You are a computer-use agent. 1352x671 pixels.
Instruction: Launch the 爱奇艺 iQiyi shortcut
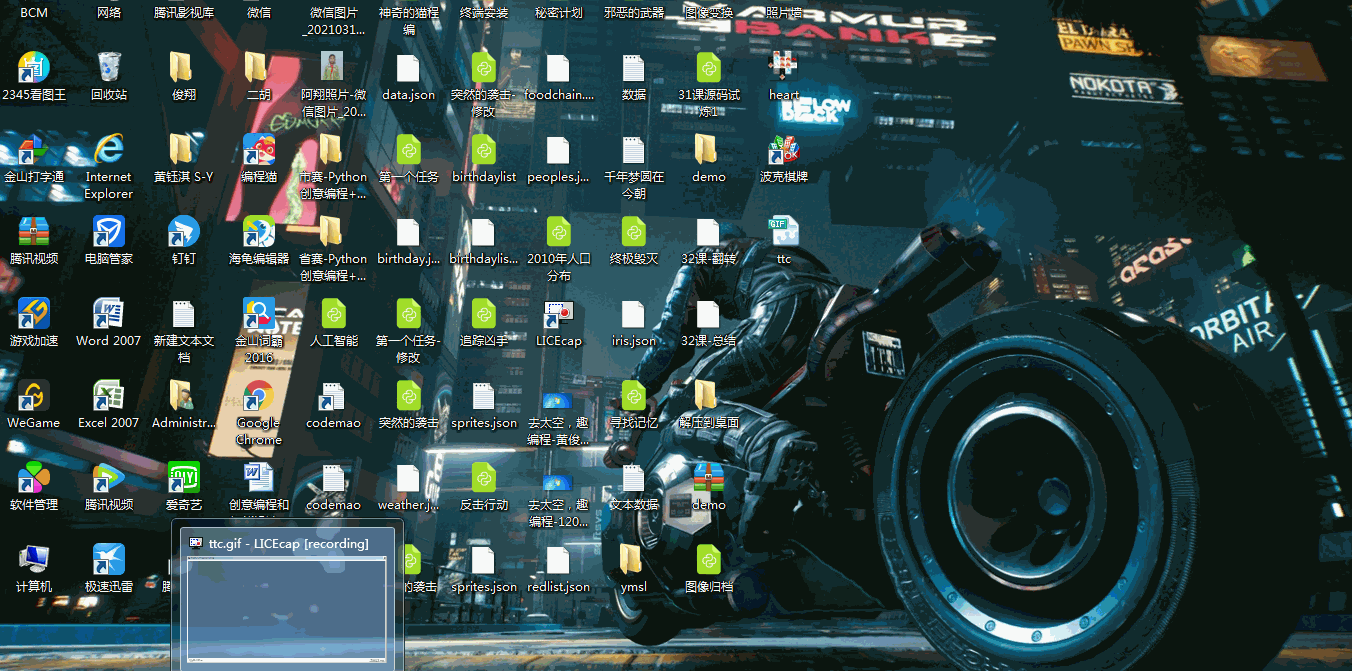(x=184, y=478)
